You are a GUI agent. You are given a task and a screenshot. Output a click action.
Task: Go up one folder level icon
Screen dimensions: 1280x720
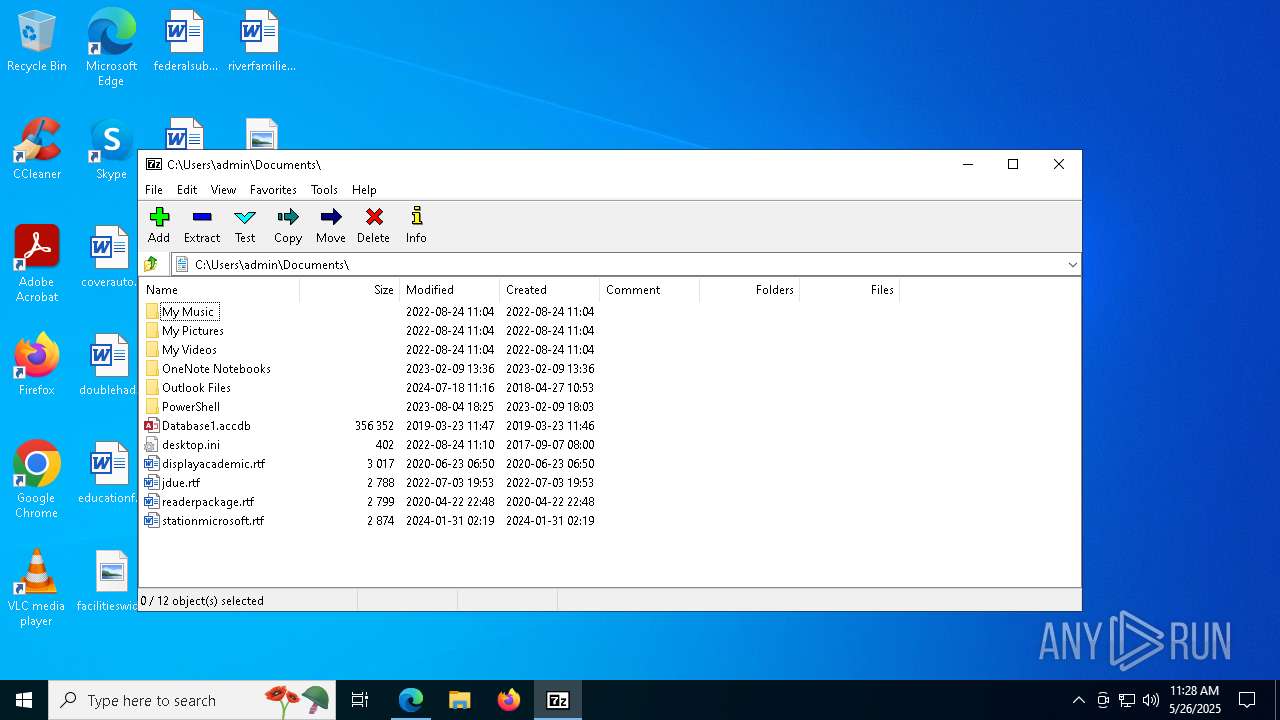click(151, 264)
